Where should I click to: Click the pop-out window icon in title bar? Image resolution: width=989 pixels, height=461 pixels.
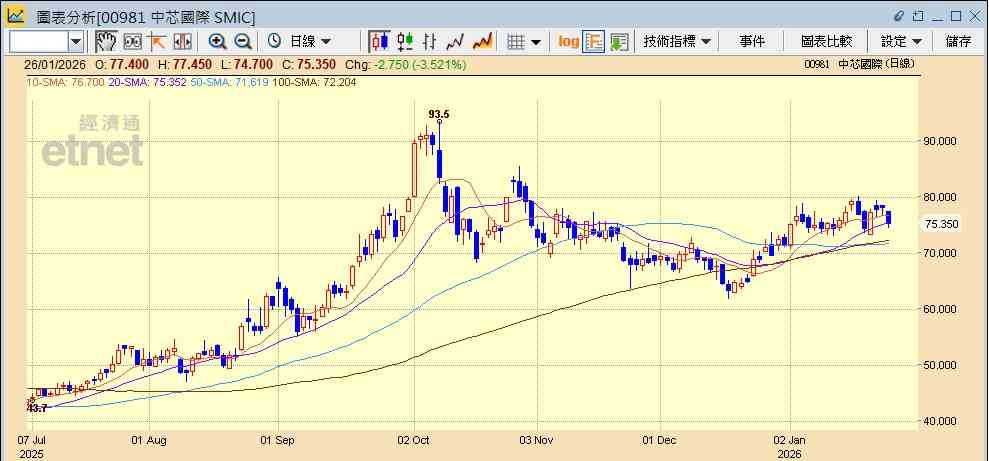(919, 16)
